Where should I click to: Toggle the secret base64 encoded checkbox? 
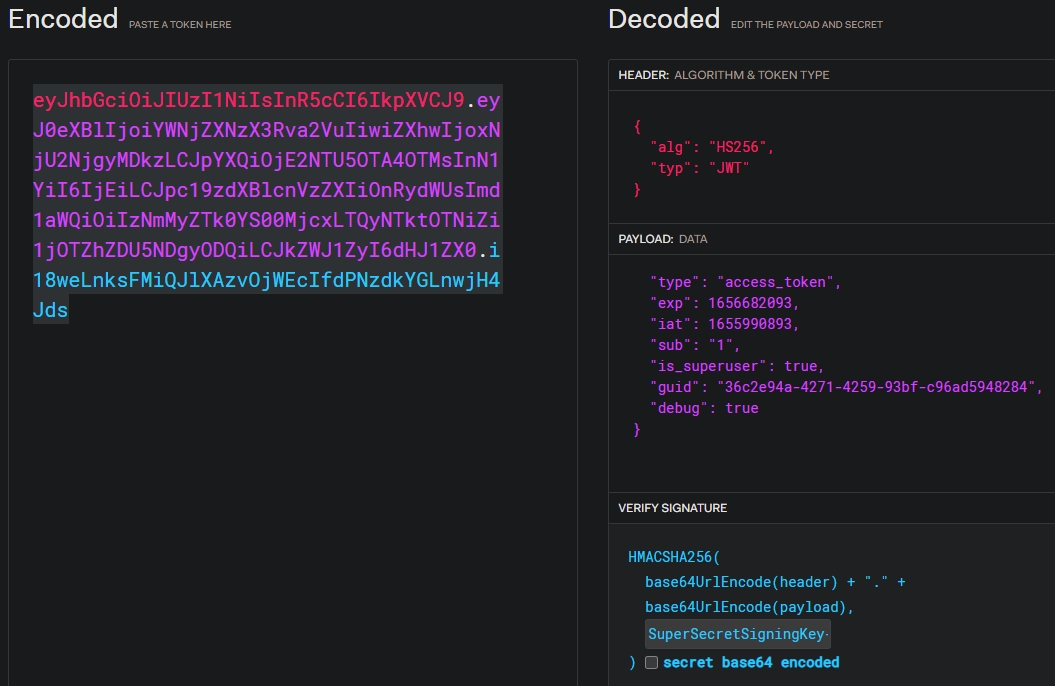tap(651, 662)
